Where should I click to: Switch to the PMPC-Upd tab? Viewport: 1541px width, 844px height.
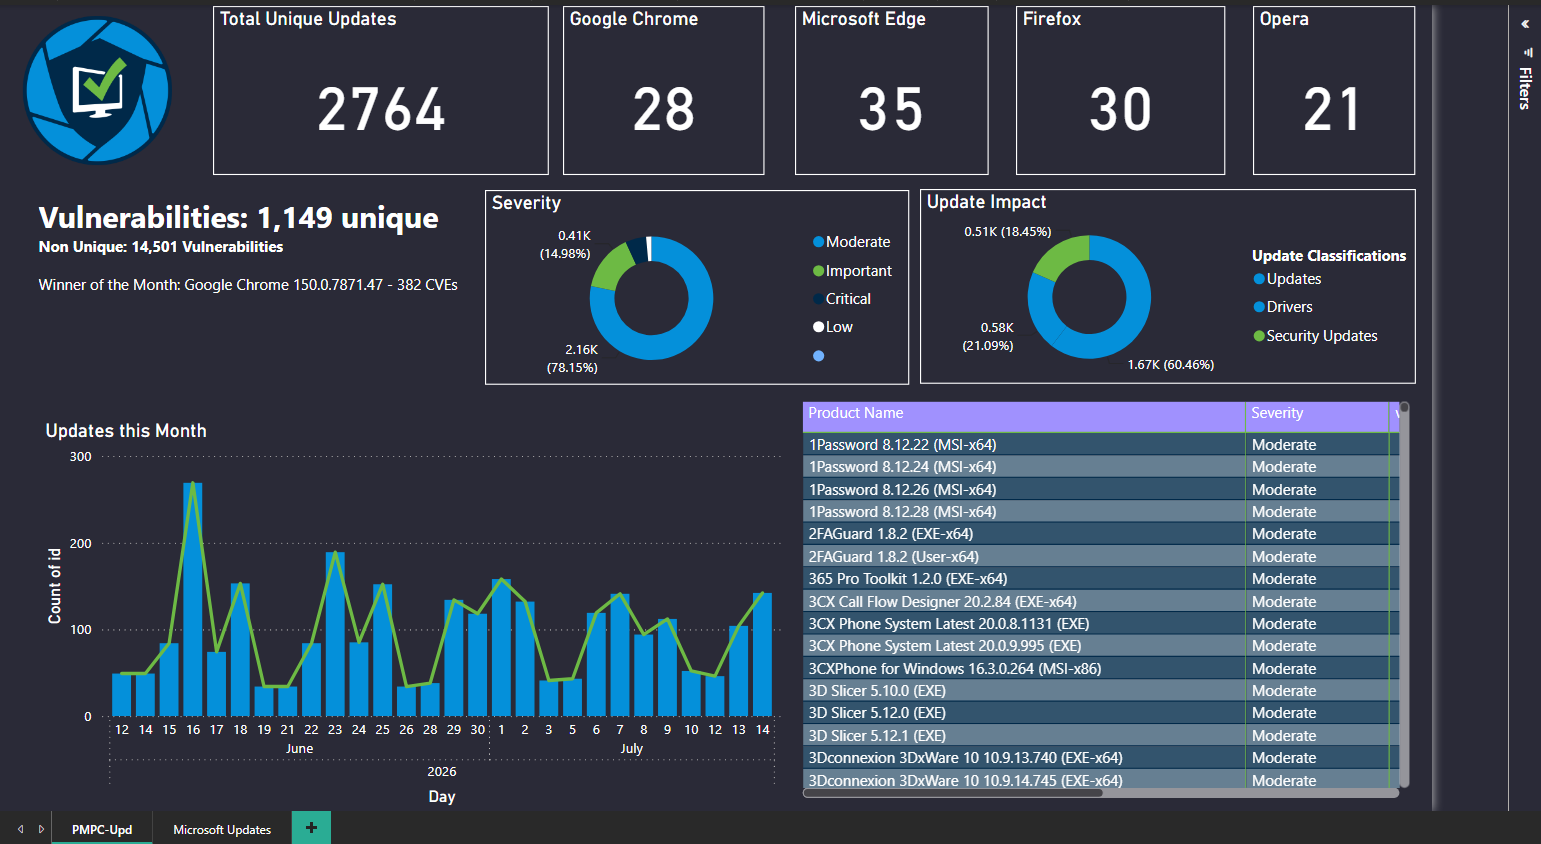tap(102, 829)
